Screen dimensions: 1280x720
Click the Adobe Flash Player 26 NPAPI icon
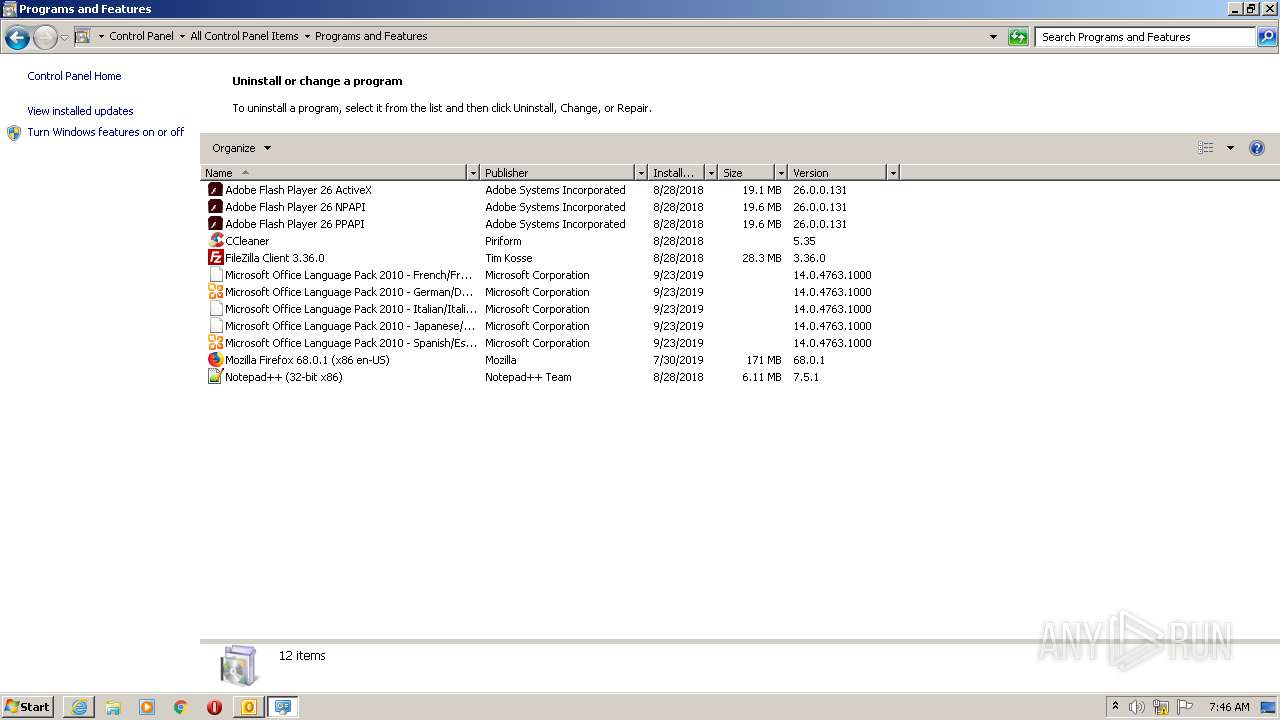[215, 207]
